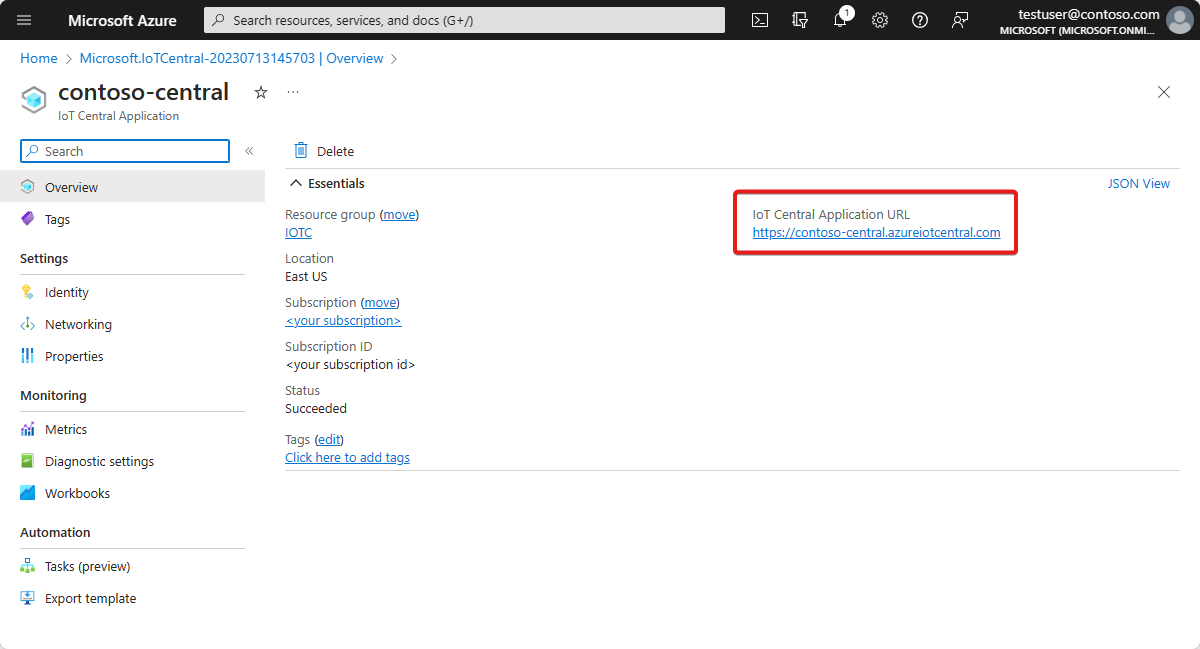Open the Azure Cloud Shell
The width and height of the screenshot is (1200, 649).
tap(760, 19)
